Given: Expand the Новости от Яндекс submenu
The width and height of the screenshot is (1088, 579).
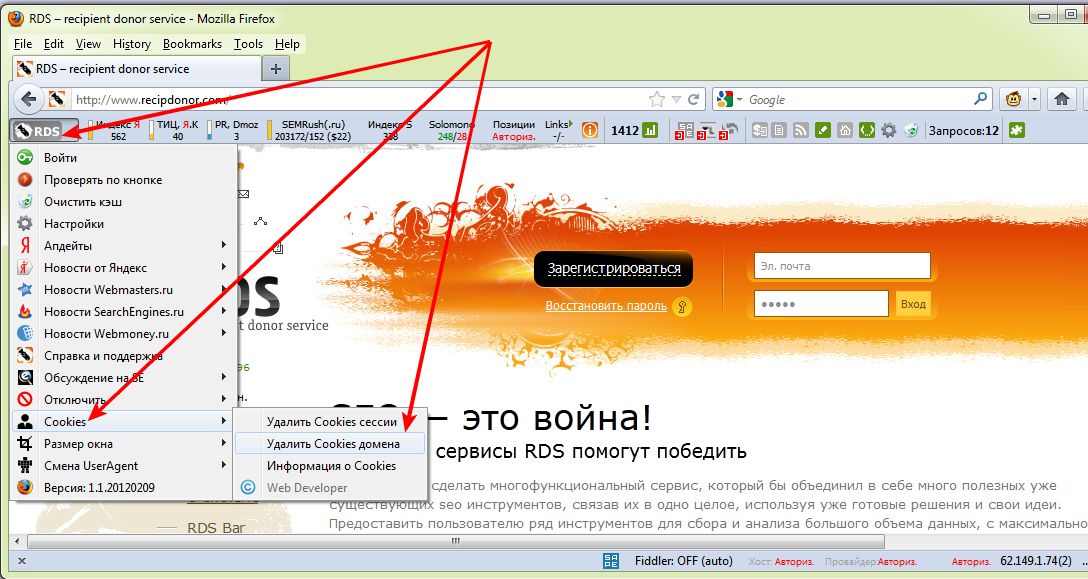Looking at the screenshot, I should point(124,268).
